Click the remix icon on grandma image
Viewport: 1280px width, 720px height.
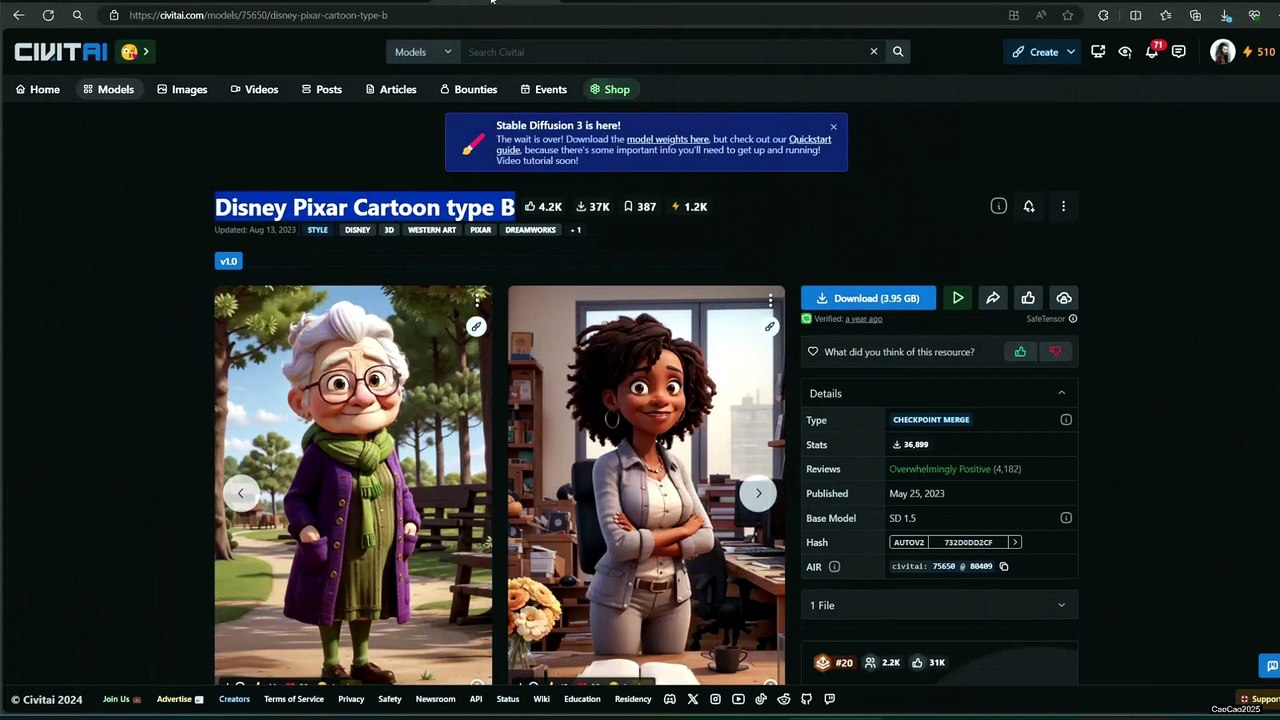(476, 327)
